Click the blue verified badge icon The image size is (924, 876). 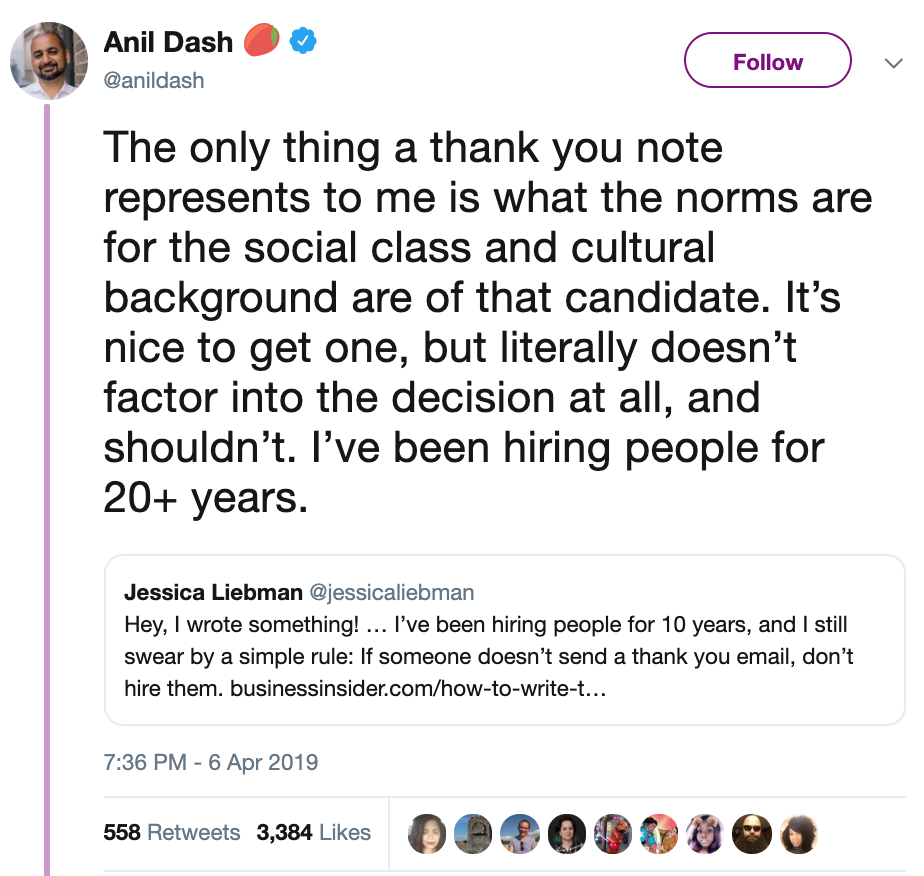click(x=303, y=41)
